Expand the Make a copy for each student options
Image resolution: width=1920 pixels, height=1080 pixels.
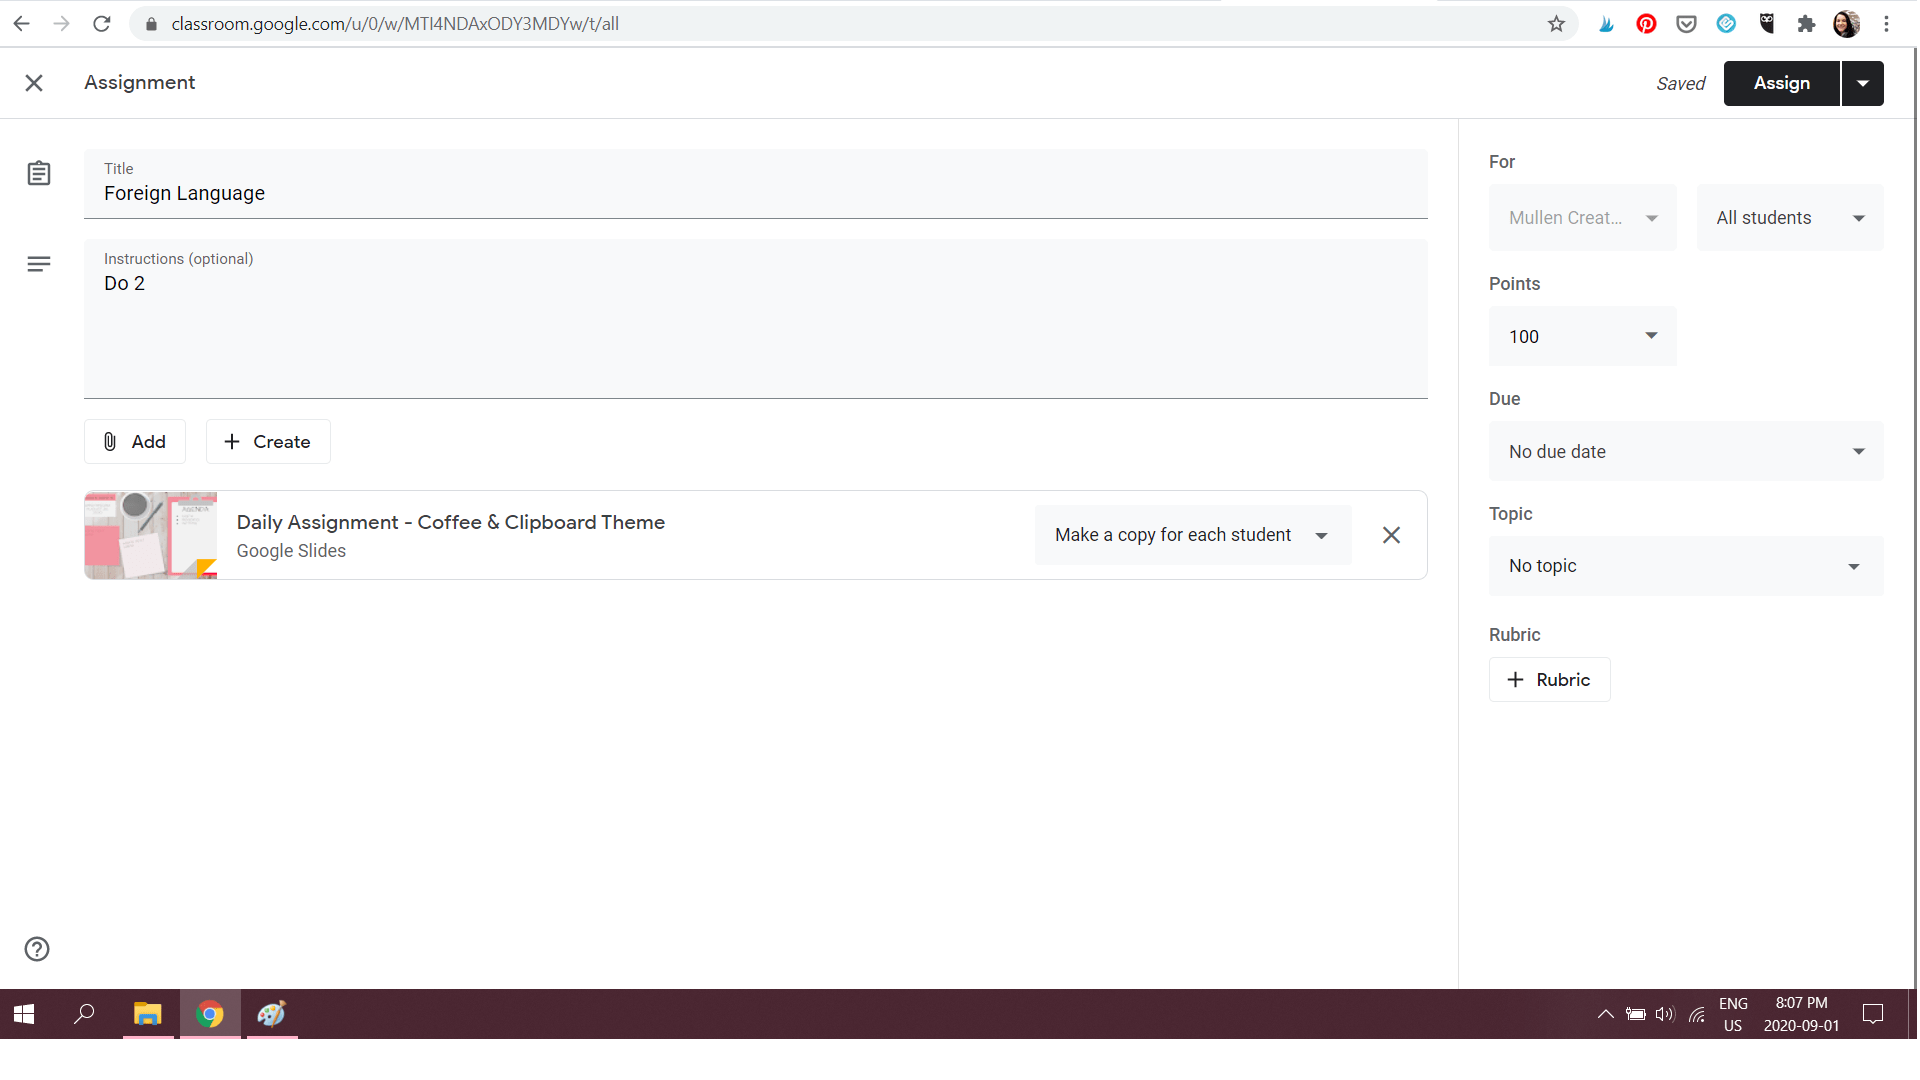pyautogui.click(x=1322, y=535)
